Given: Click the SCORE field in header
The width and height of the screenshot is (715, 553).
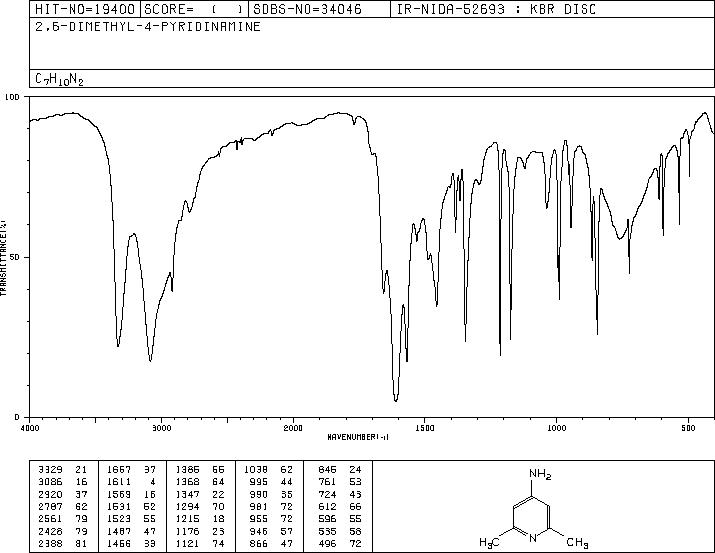Looking at the screenshot, I should click(x=195, y=9).
